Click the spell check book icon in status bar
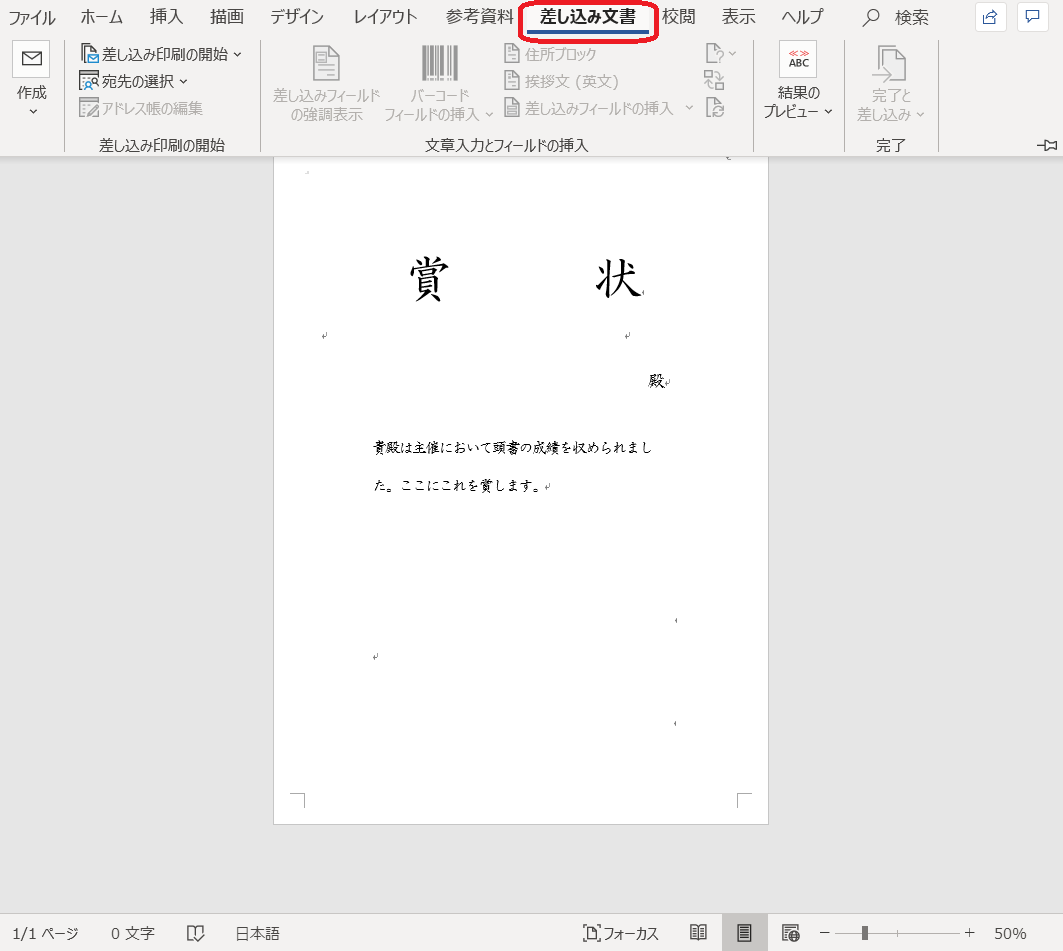 click(195, 933)
